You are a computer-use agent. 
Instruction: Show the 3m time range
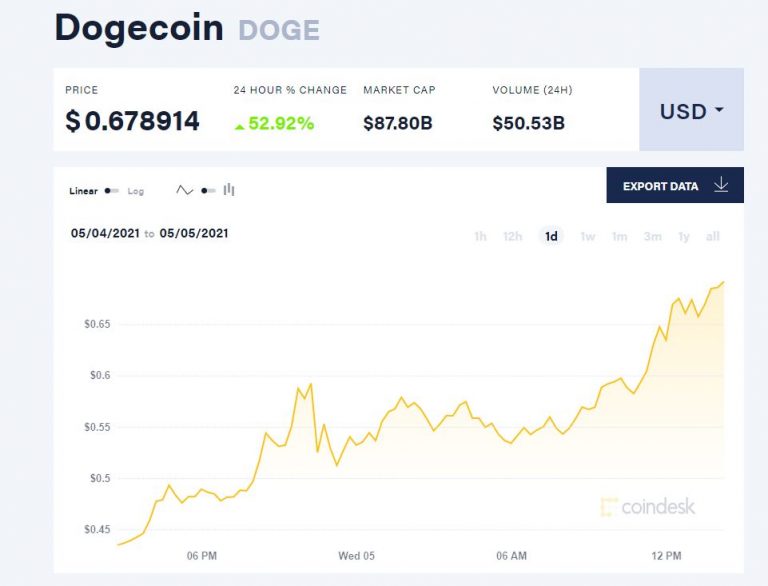click(652, 237)
